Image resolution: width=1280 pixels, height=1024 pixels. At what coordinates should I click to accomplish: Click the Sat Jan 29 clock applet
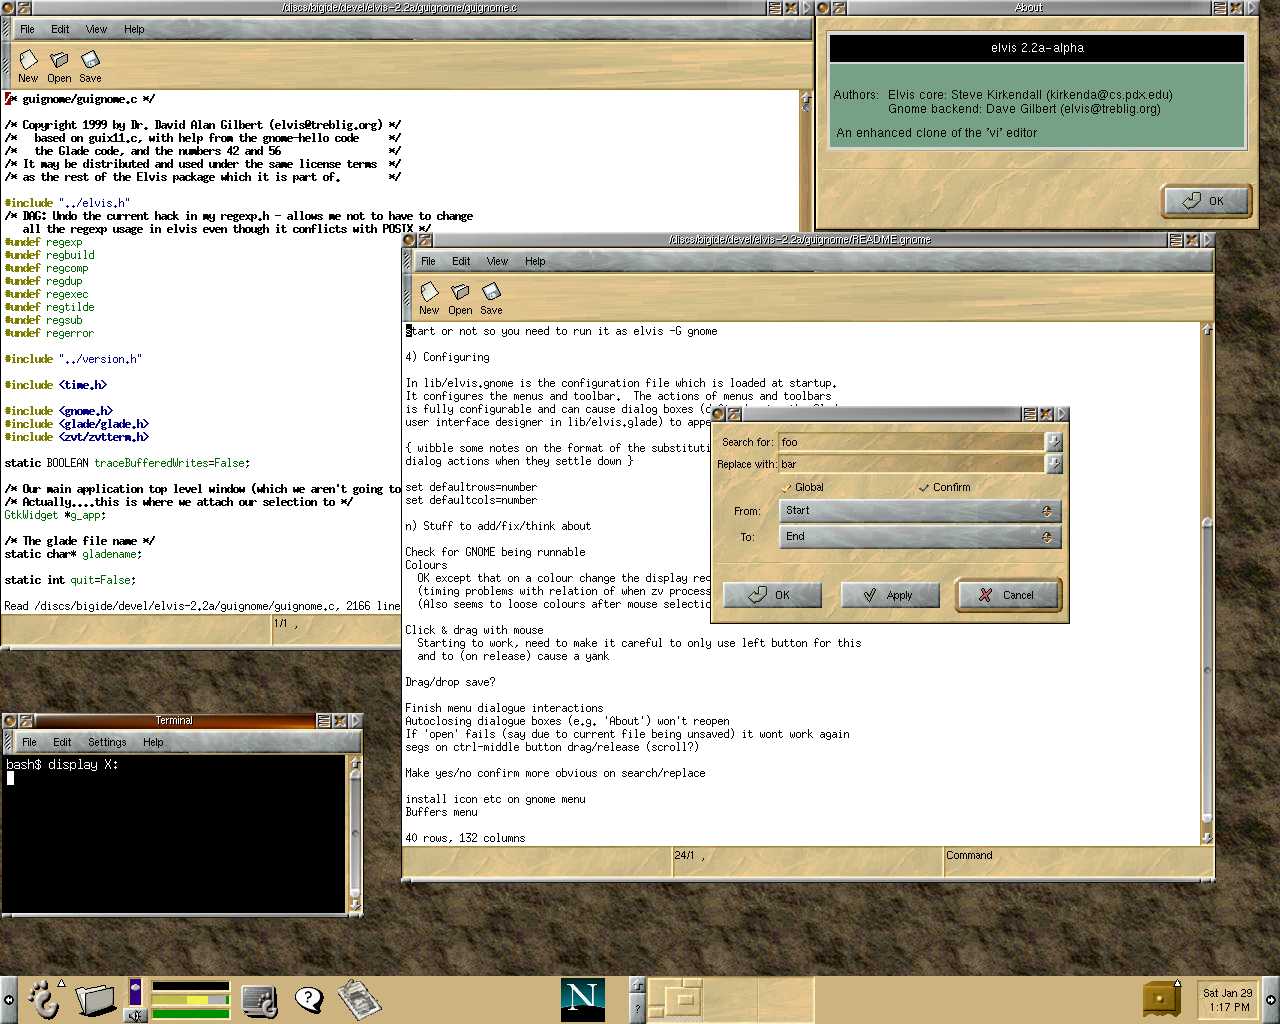click(1227, 1000)
